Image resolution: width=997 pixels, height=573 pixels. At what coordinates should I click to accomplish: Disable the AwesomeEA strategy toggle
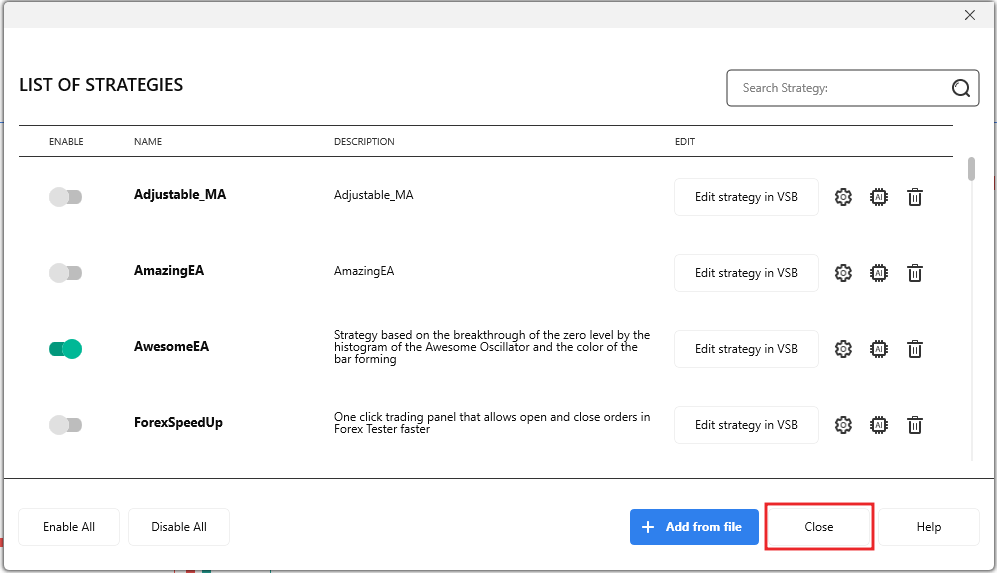65,349
